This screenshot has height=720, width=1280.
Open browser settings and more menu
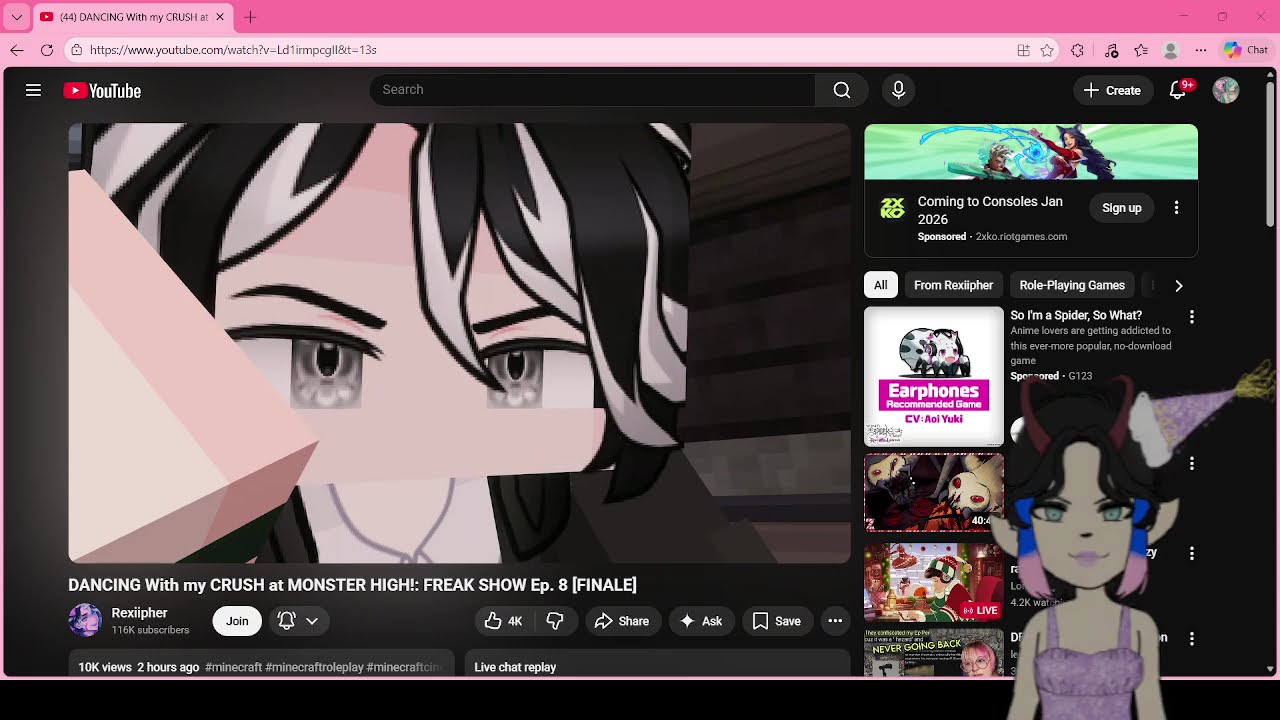click(1201, 50)
